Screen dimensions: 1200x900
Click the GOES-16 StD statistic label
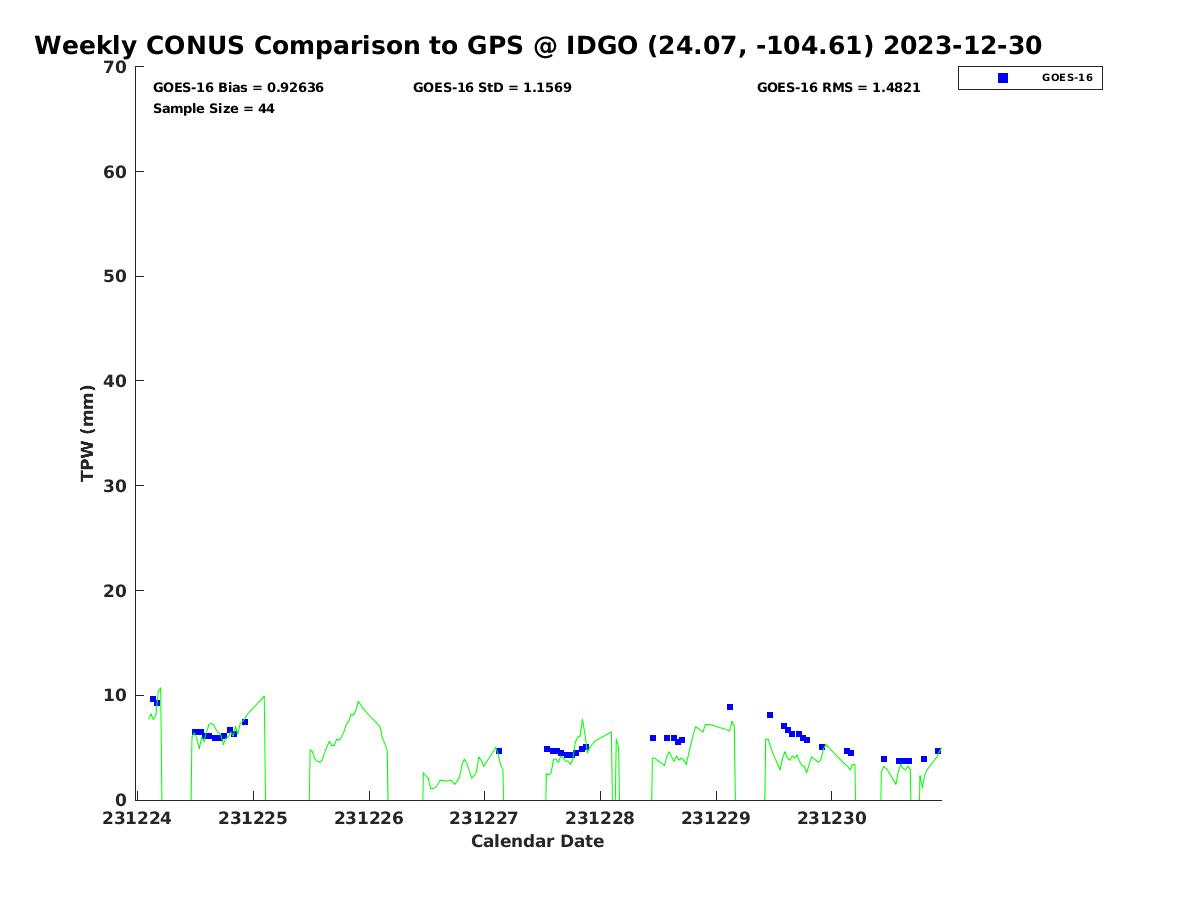tap(492, 88)
